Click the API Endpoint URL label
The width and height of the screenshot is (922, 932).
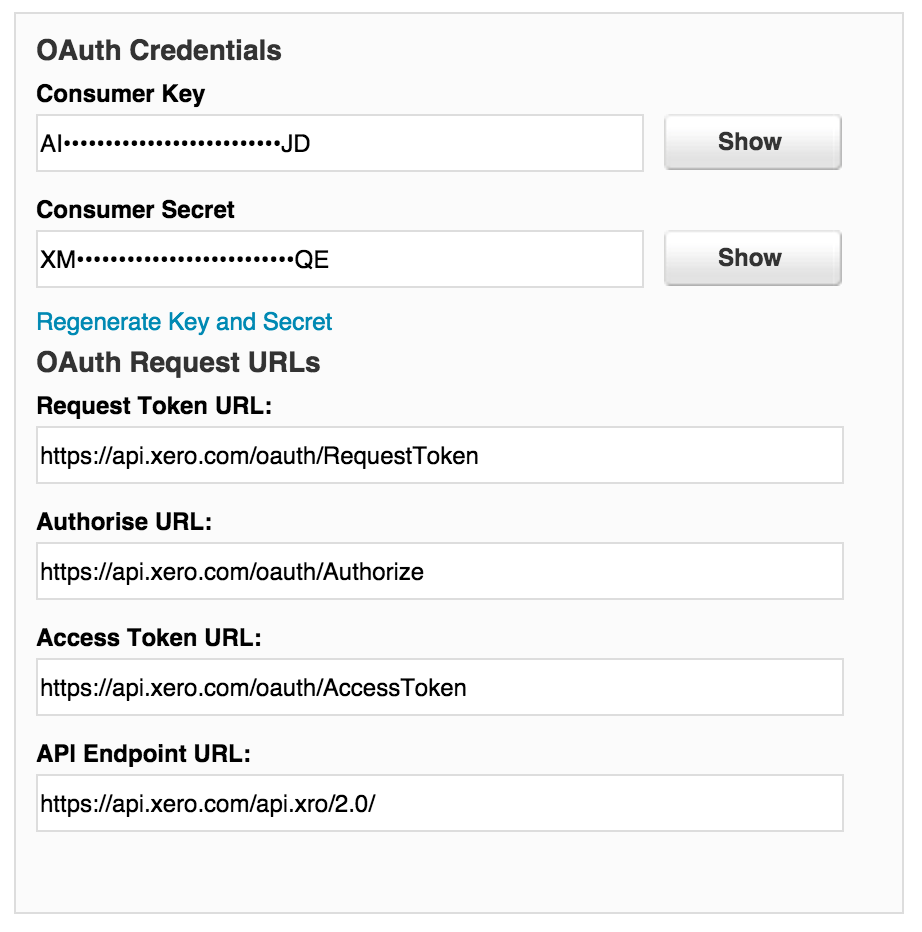point(144,754)
